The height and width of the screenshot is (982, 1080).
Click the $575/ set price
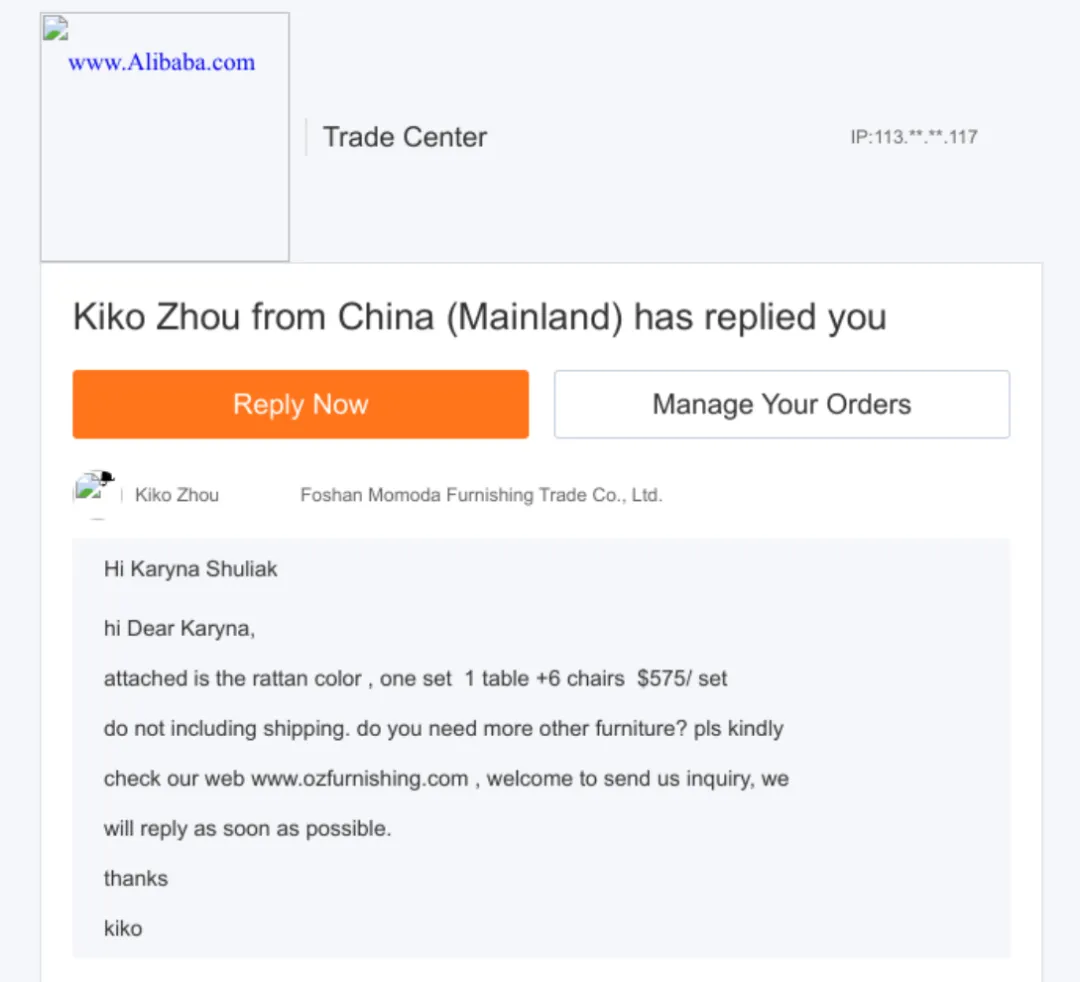click(682, 679)
